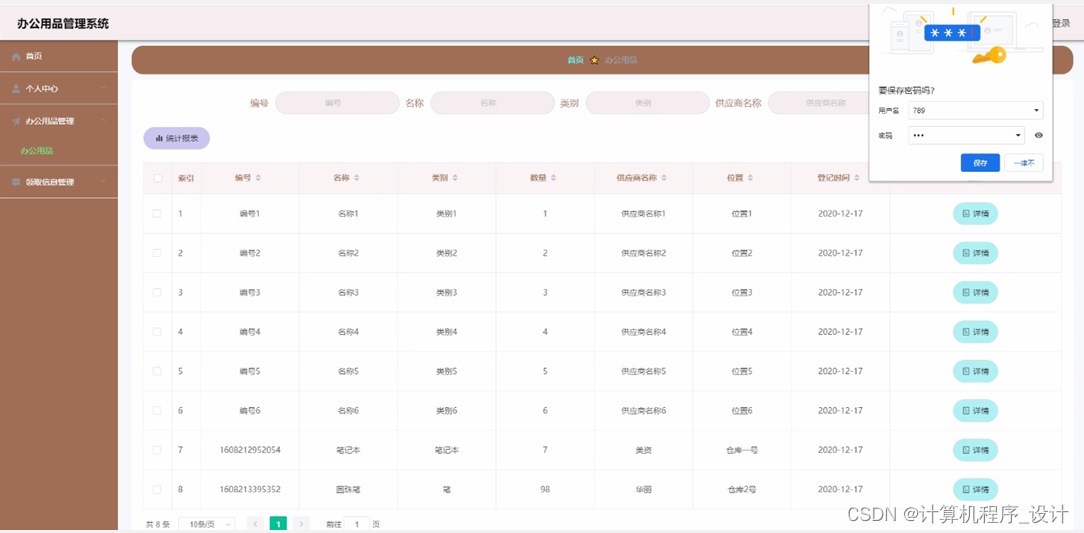Select the 办公用品 submenu item
This screenshot has height=533, width=1084.
(37, 150)
